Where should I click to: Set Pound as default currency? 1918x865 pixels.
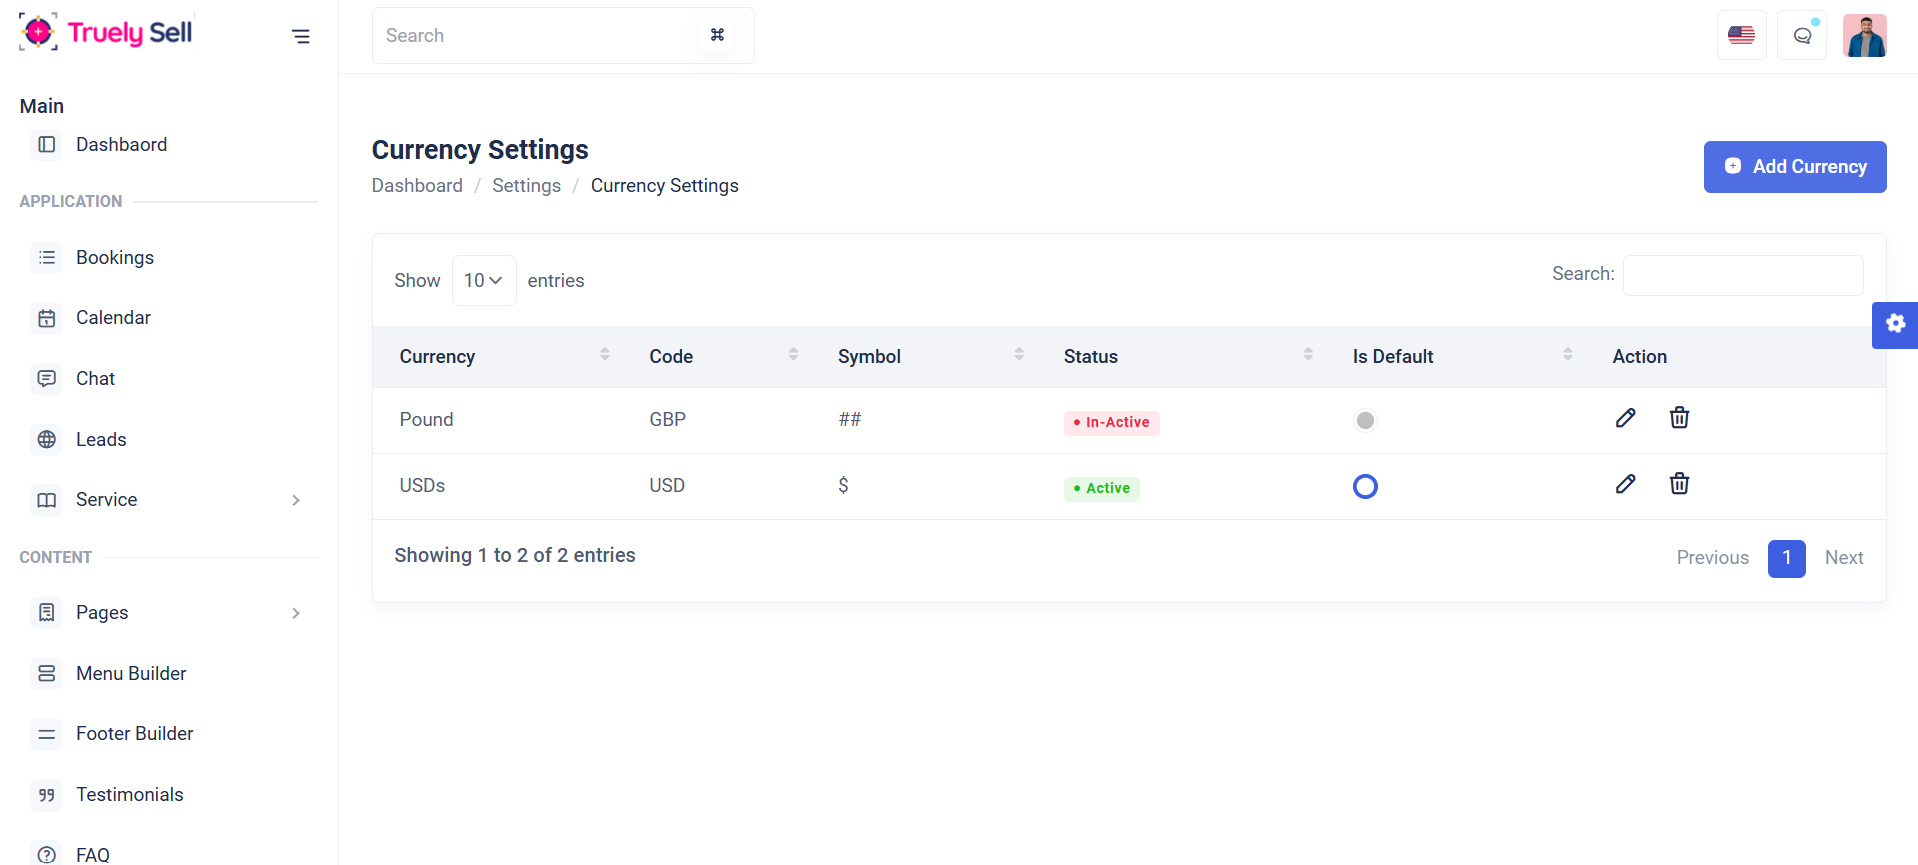click(1365, 420)
